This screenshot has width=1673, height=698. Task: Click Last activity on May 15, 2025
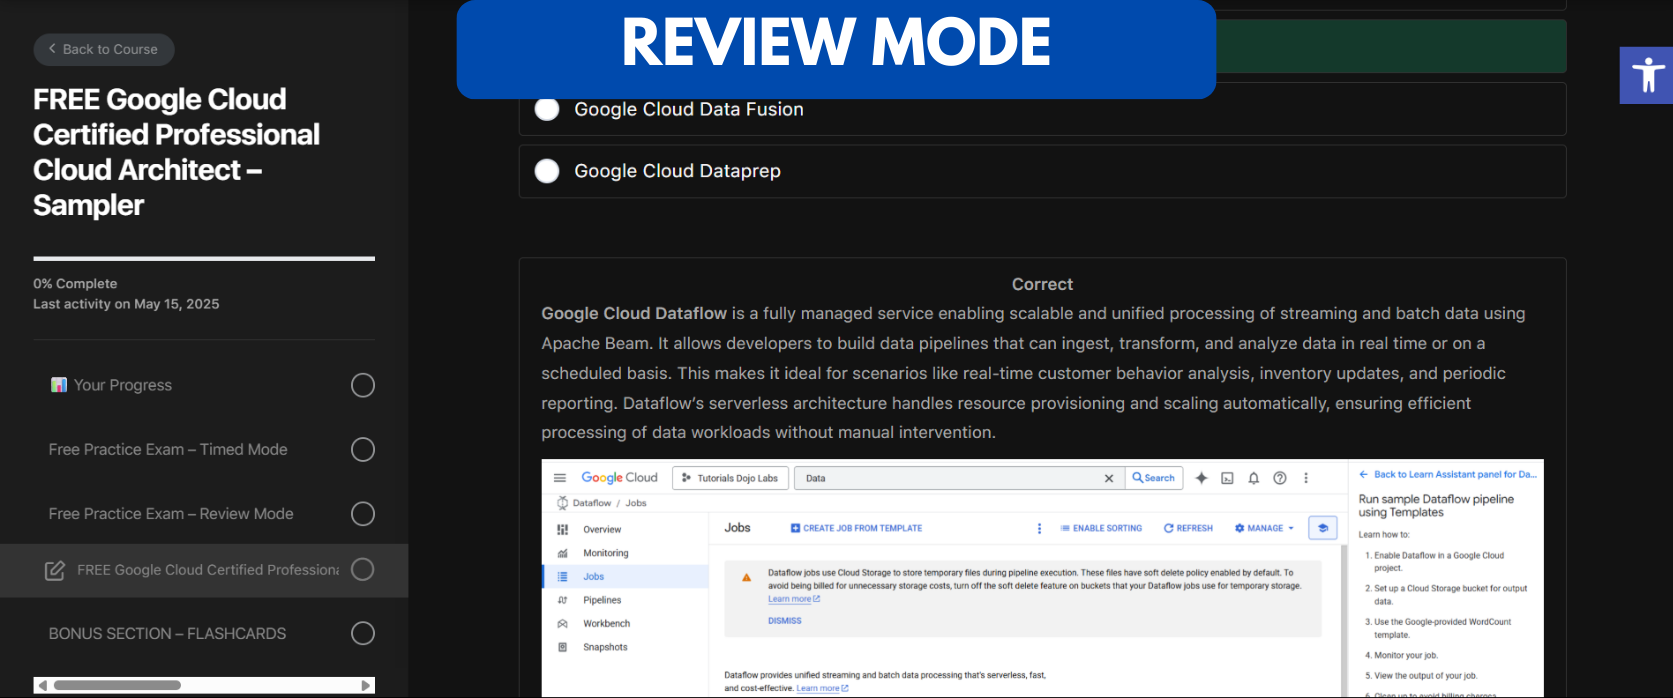126,304
